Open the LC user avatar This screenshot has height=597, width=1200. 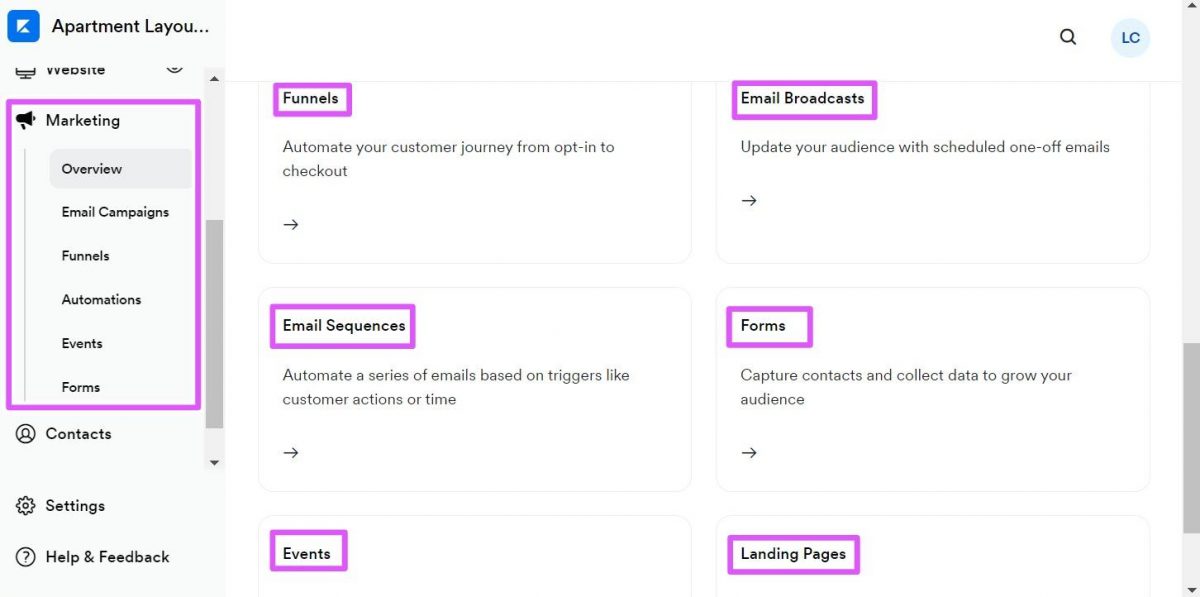[1130, 38]
